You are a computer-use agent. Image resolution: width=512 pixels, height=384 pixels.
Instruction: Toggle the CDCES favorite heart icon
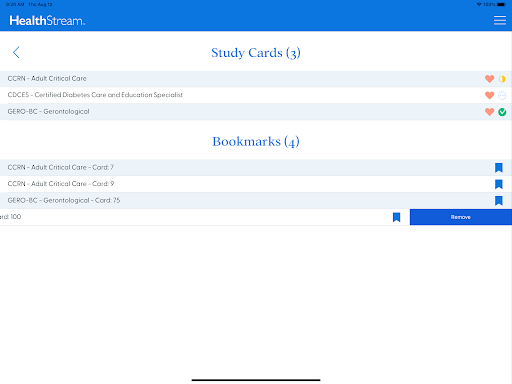click(x=489, y=95)
